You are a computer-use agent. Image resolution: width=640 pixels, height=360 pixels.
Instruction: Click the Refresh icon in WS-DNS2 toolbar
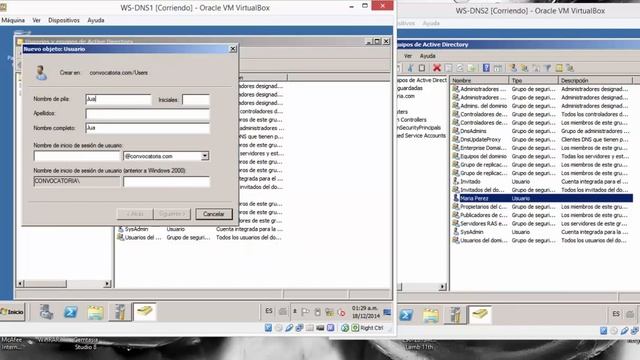pos(460,68)
